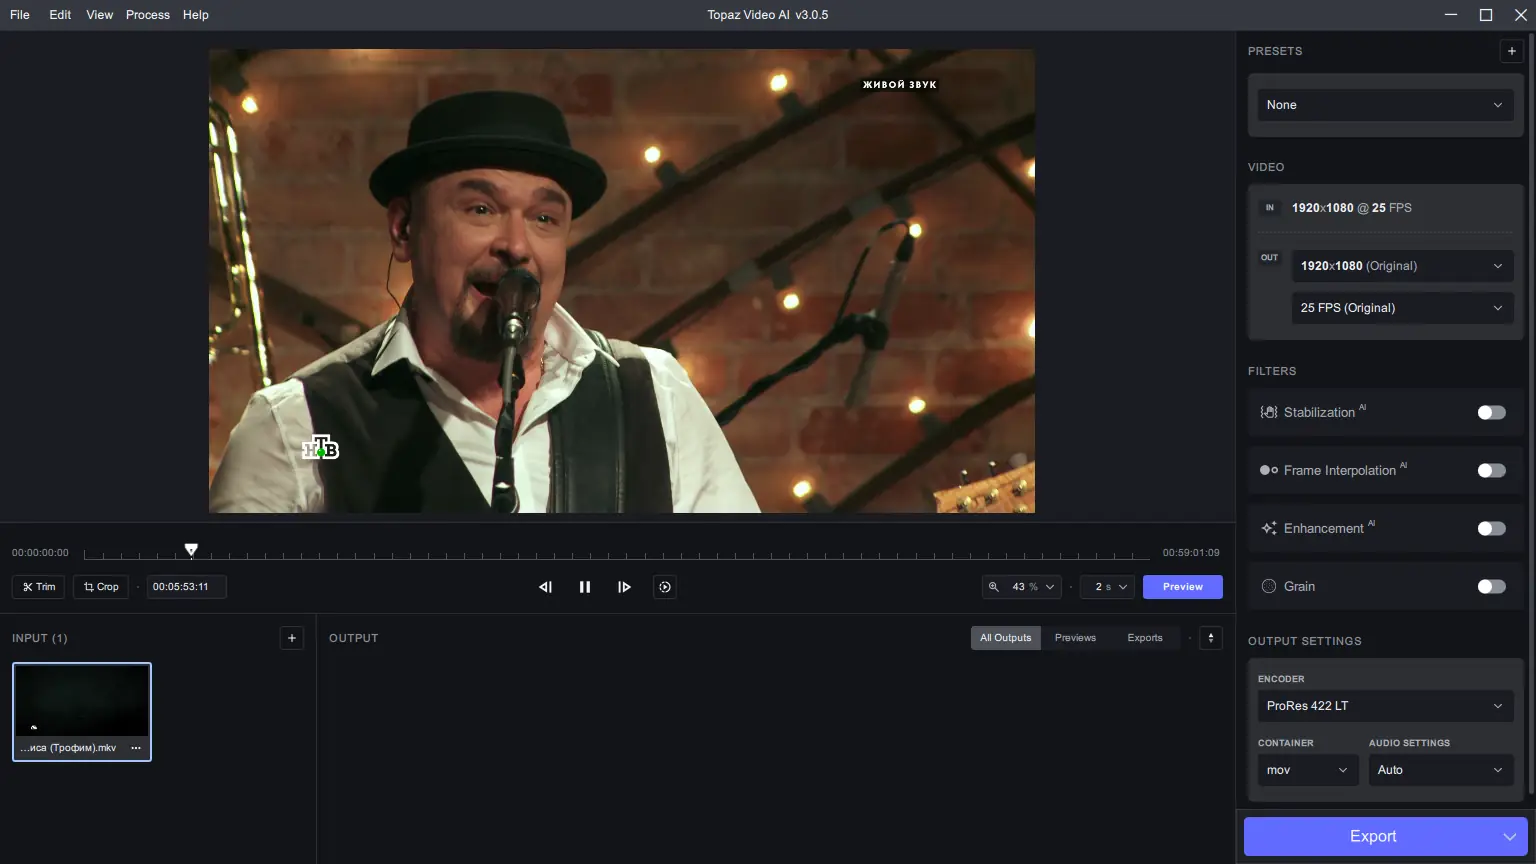Add a new preset with plus icon
The width and height of the screenshot is (1536, 864).
point(1512,51)
